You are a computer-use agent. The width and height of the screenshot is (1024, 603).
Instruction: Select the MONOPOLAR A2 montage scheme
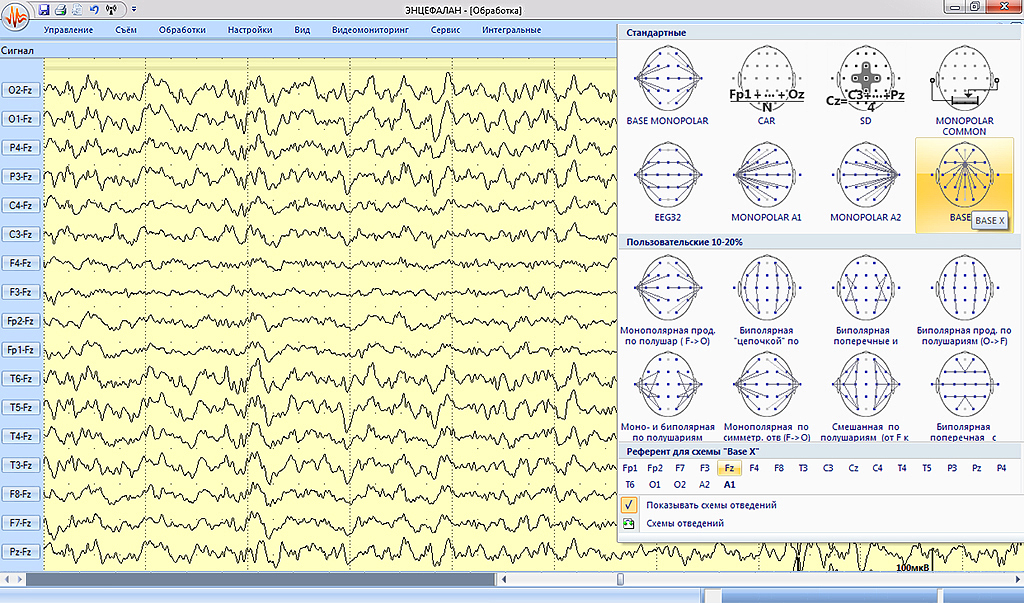point(865,183)
